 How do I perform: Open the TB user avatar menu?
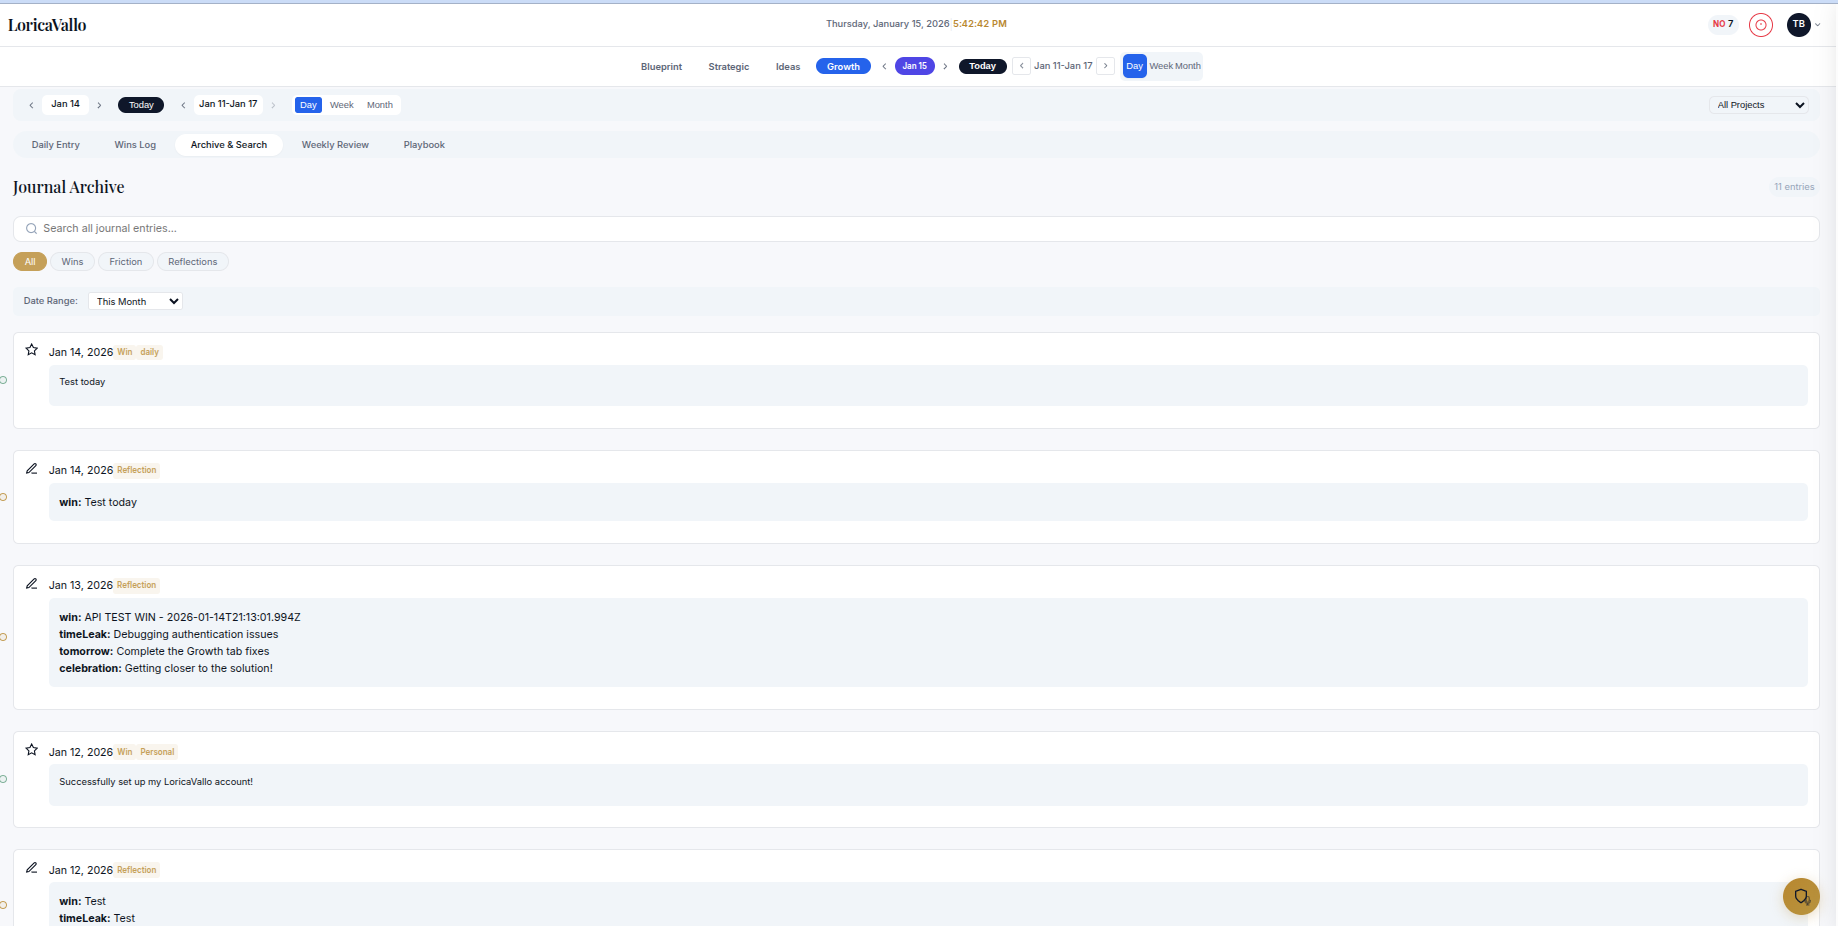click(1799, 25)
